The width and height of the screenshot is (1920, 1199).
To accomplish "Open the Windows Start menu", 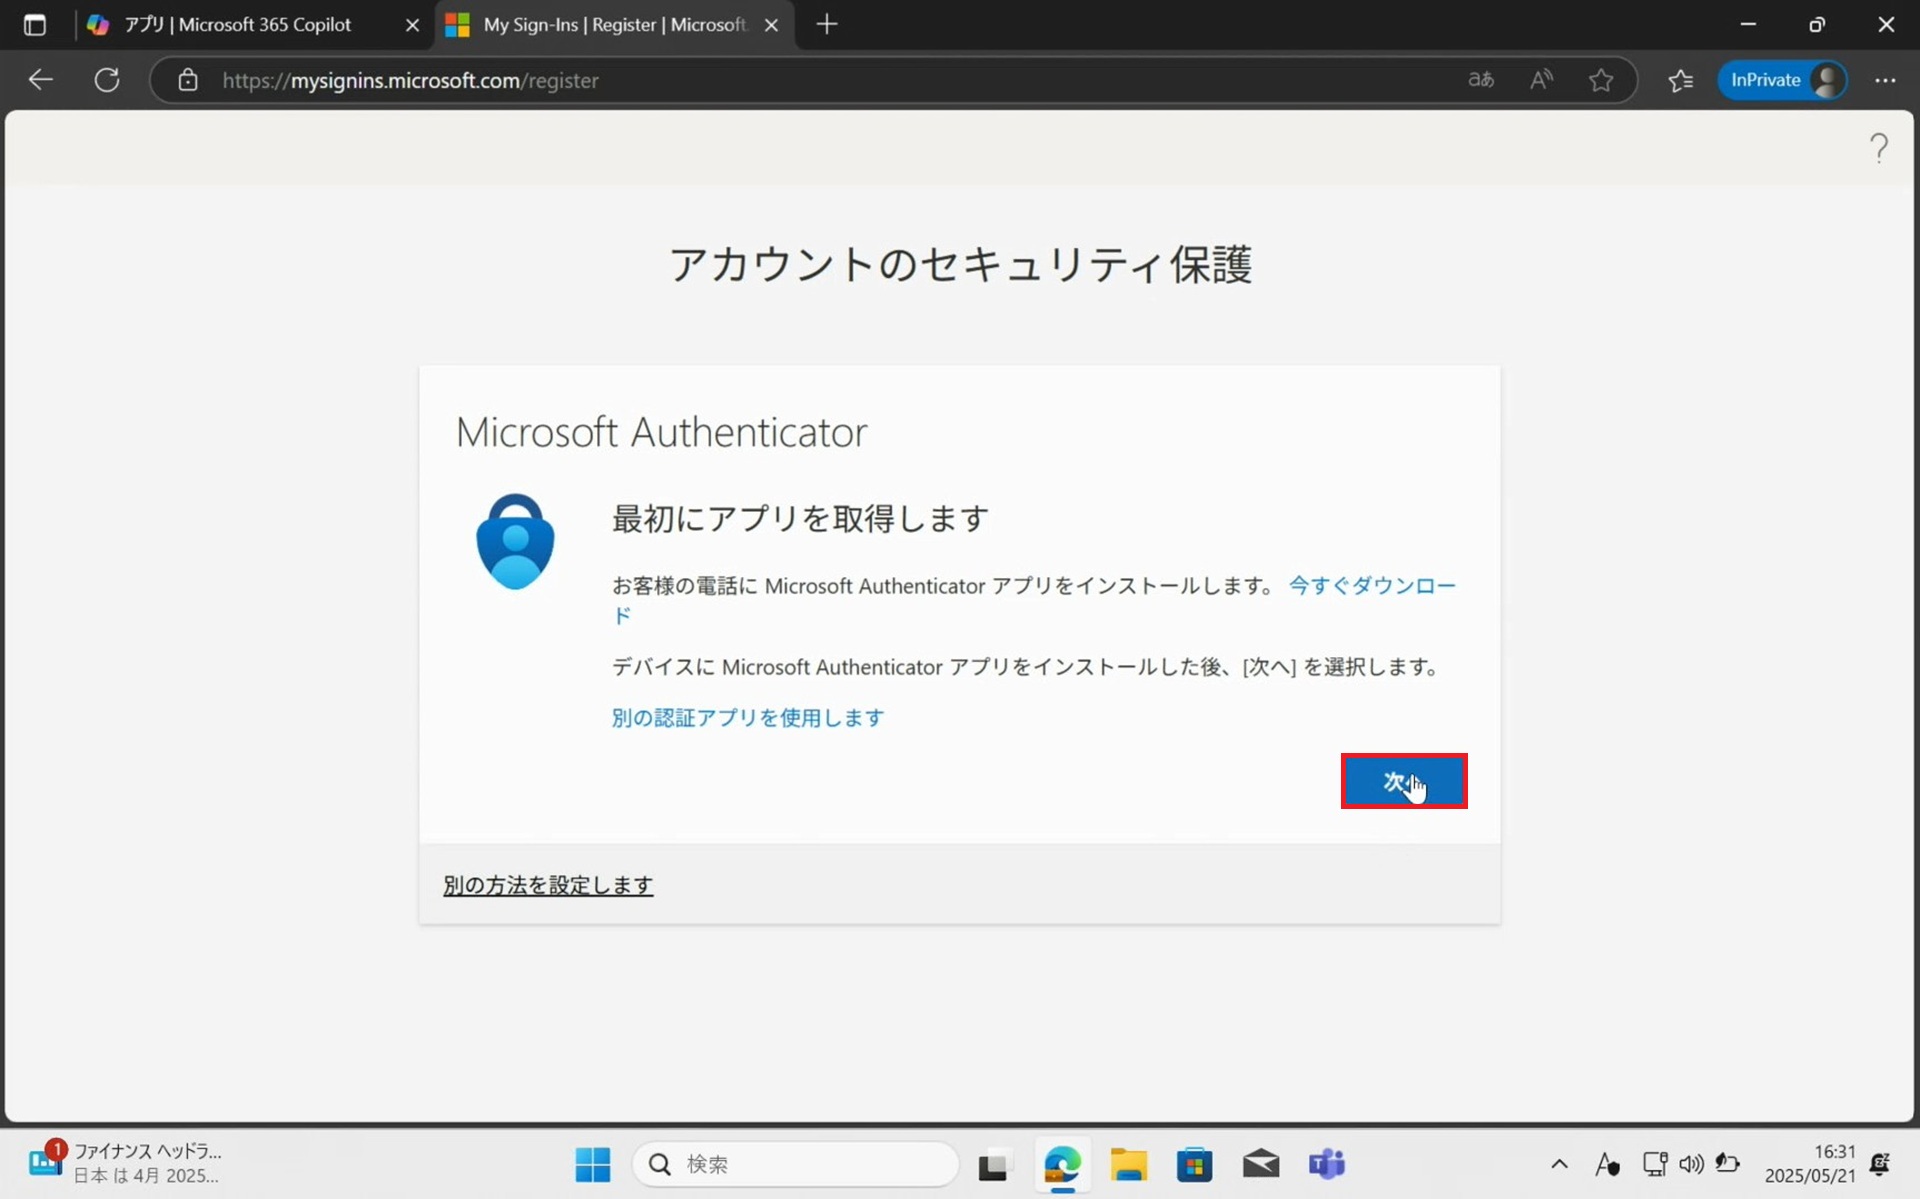I will pos(593,1164).
